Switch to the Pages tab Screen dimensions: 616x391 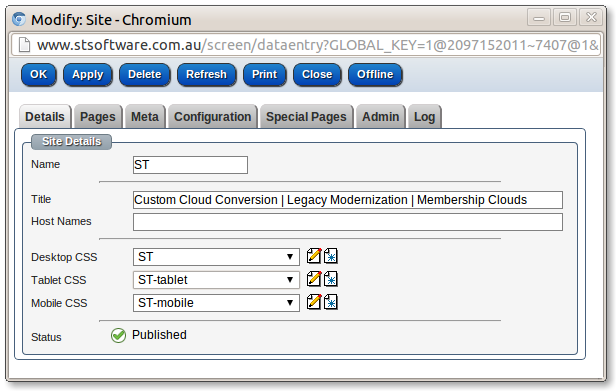[x=98, y=117]
